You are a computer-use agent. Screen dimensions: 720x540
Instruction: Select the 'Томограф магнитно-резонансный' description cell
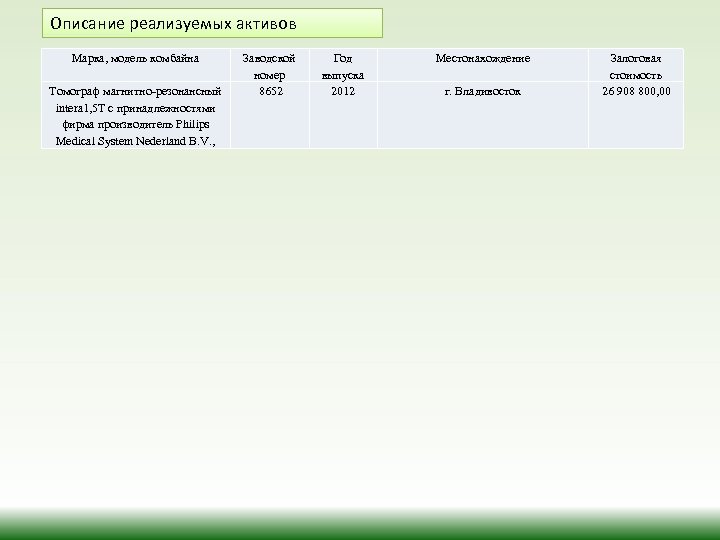coord(135,116)
